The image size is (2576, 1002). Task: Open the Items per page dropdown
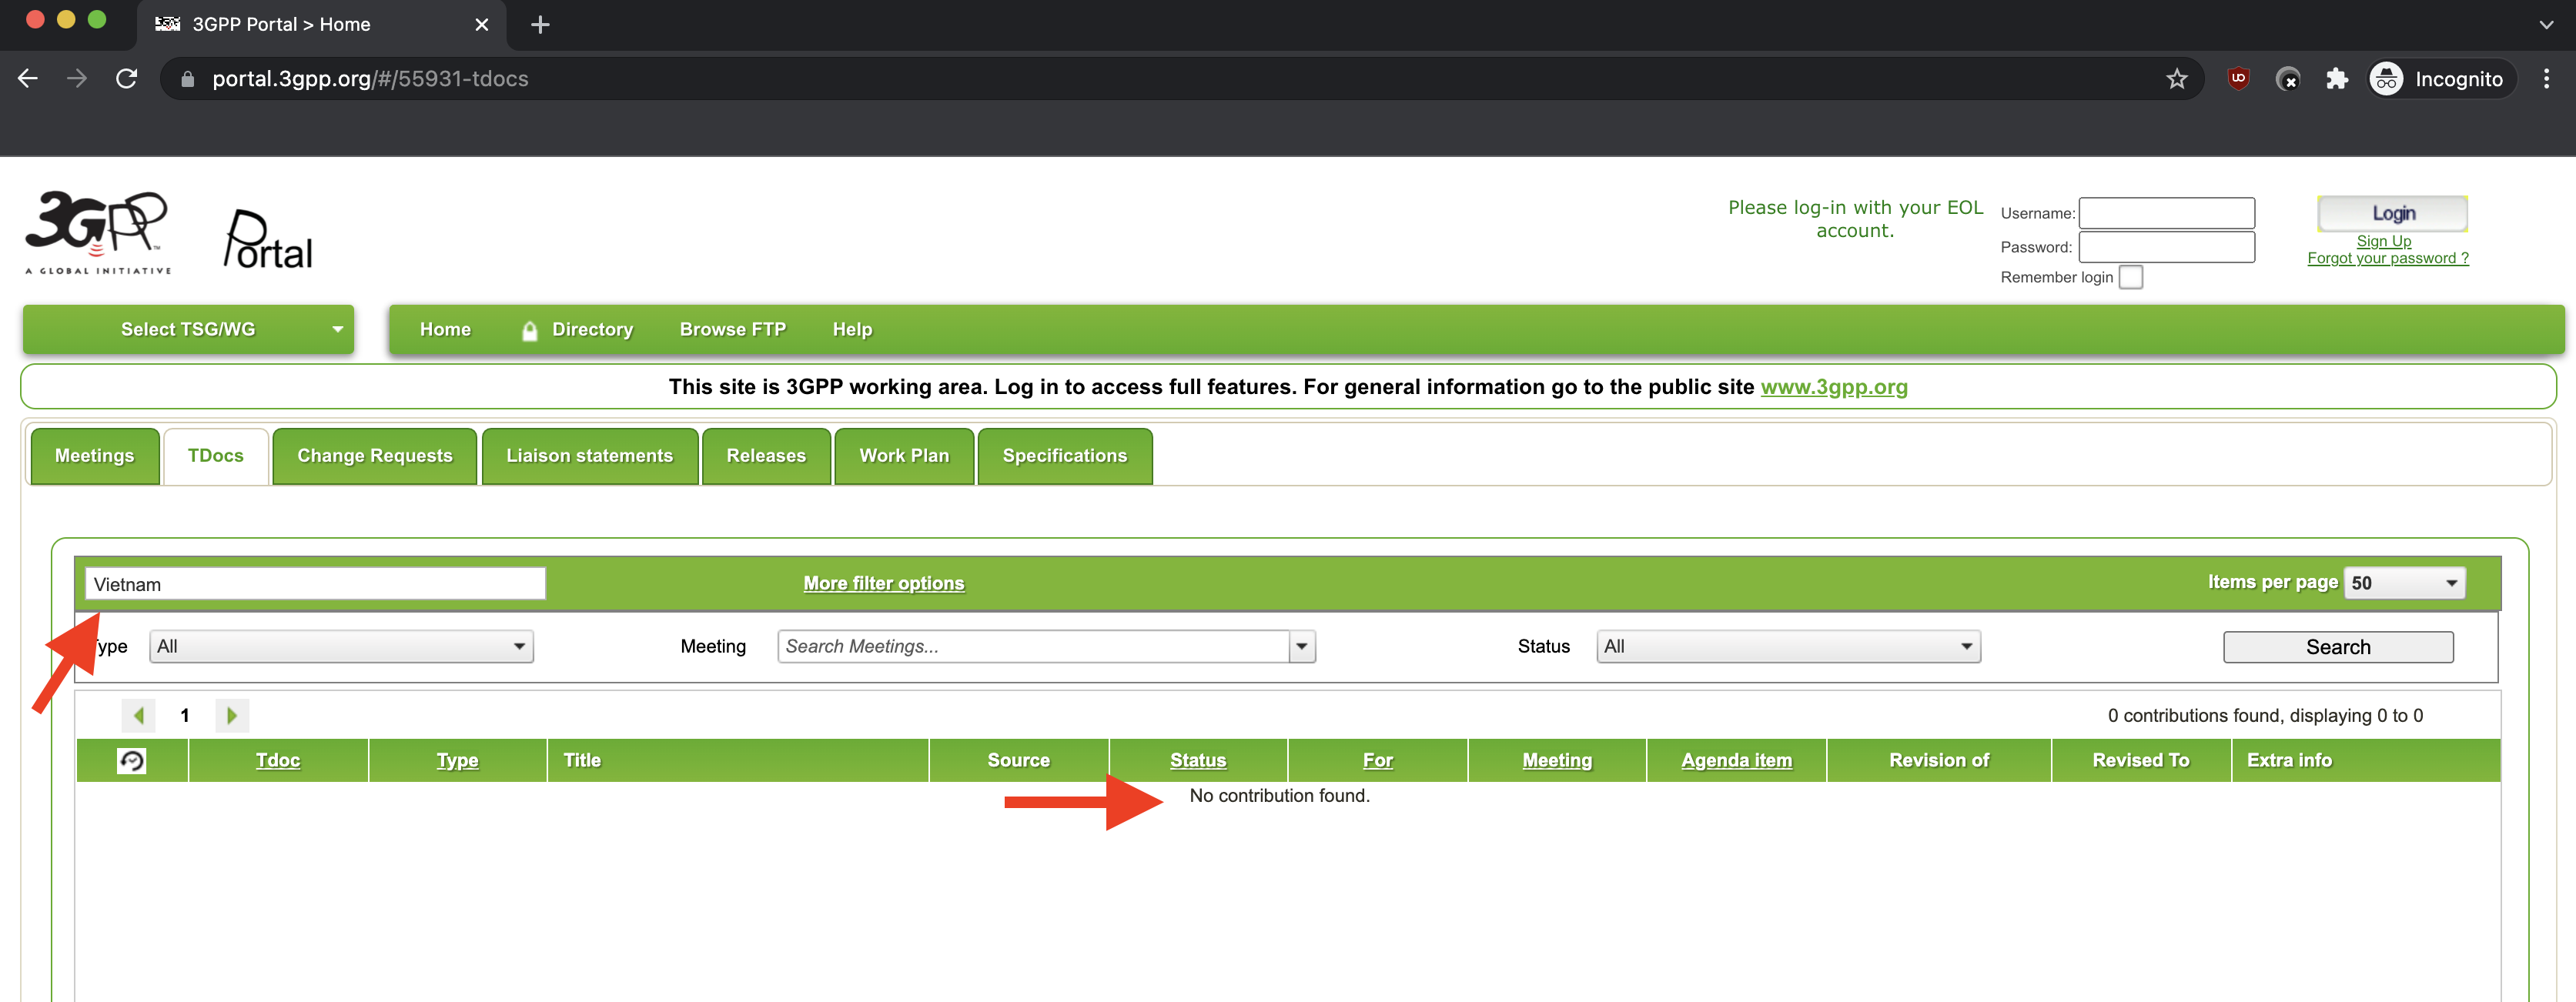pyautogui.click(x=2404, y=583)
